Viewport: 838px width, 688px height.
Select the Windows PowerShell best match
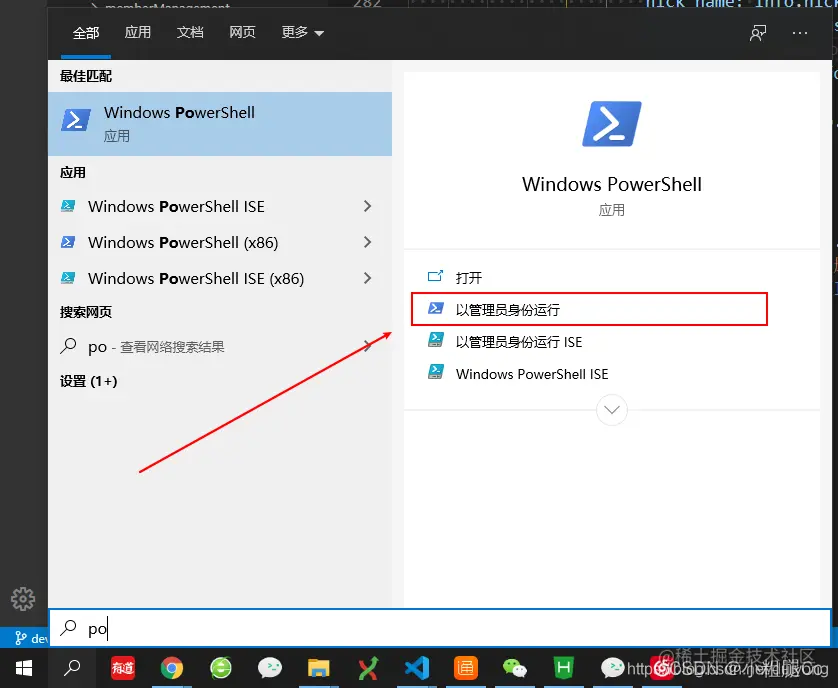(x=220, y=123)
